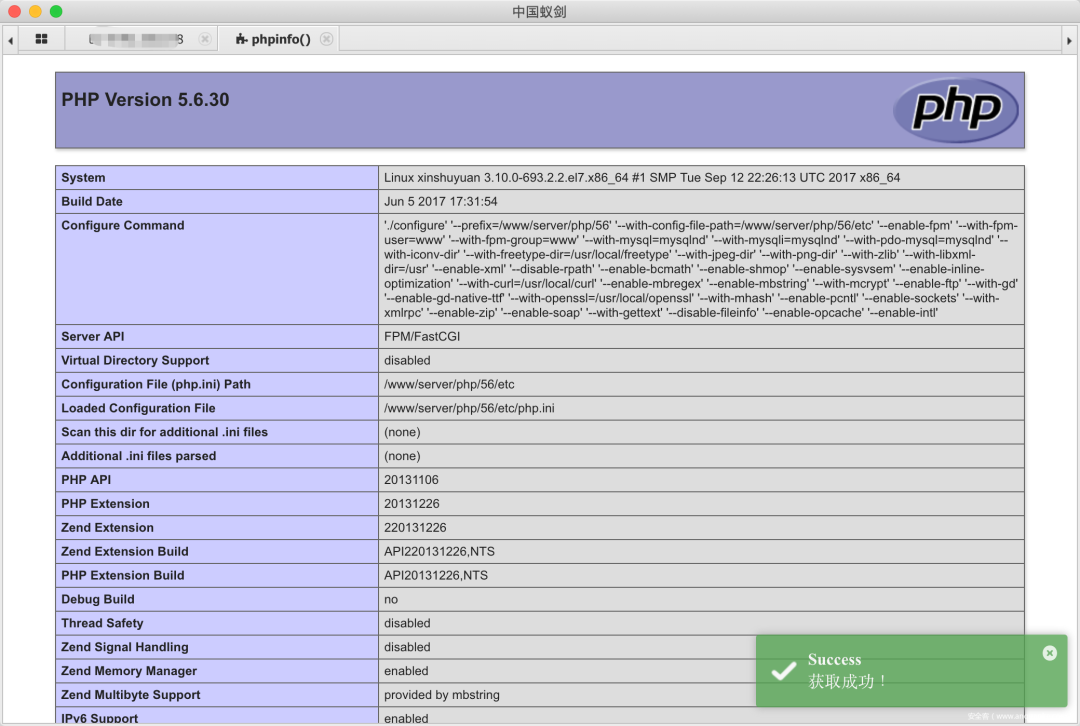Open the home grid view tab
This screenshot has width=1080, height=726.
(x=41, y=39)
